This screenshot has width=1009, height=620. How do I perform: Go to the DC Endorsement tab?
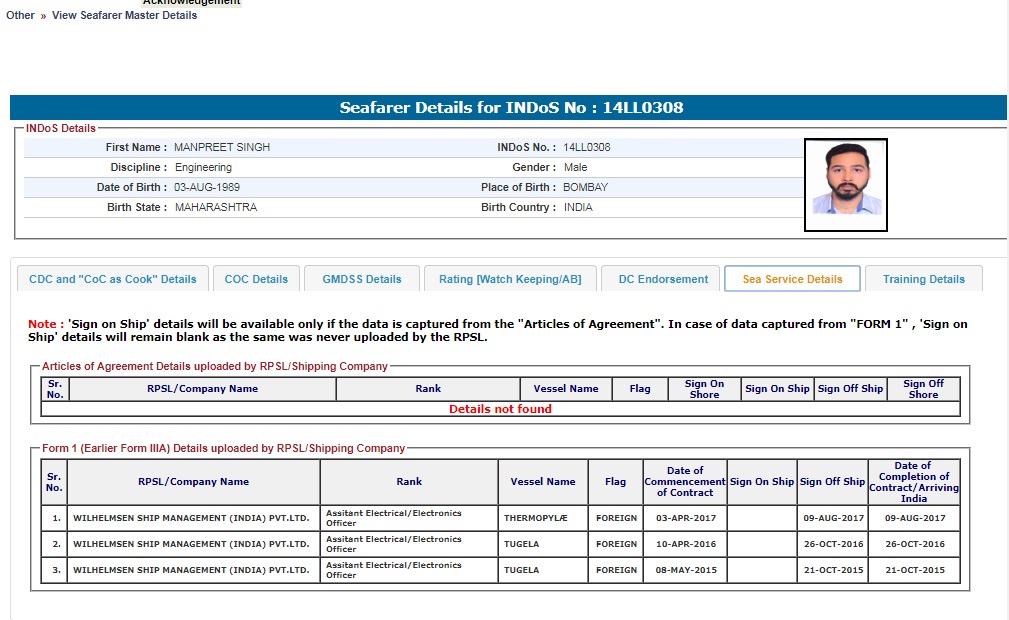coord(663,279)
